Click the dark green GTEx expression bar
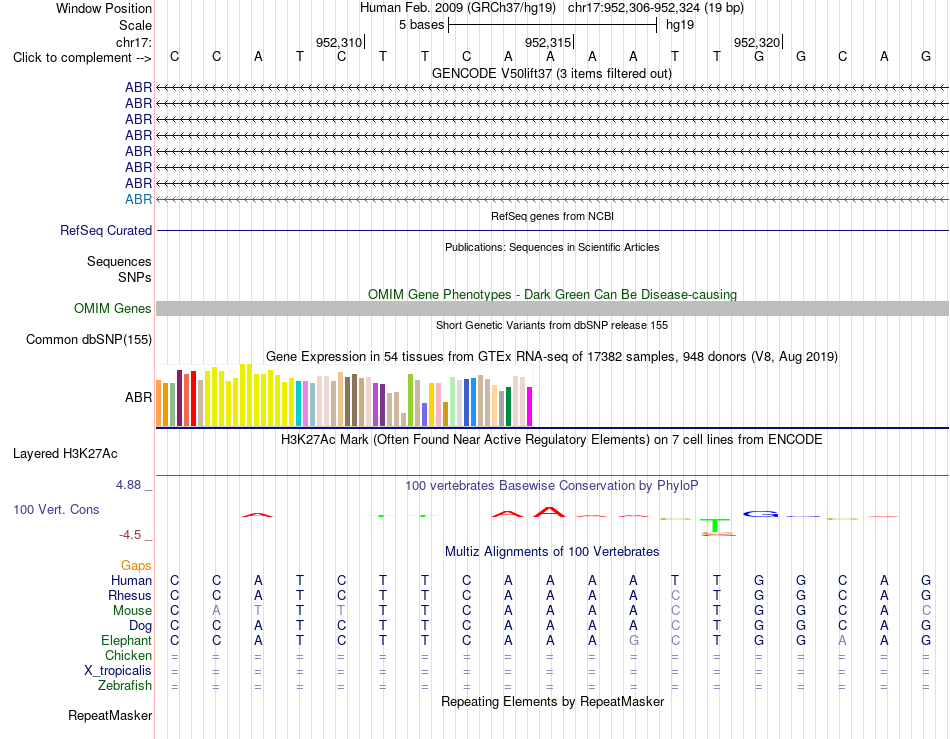Image resolution: width=950 pixels, height=739 pixels. pos(508,407)
